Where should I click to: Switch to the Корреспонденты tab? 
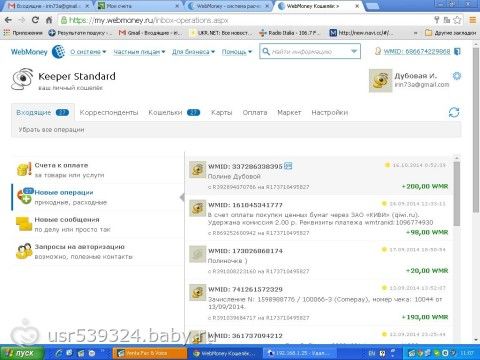pos(109,113)
